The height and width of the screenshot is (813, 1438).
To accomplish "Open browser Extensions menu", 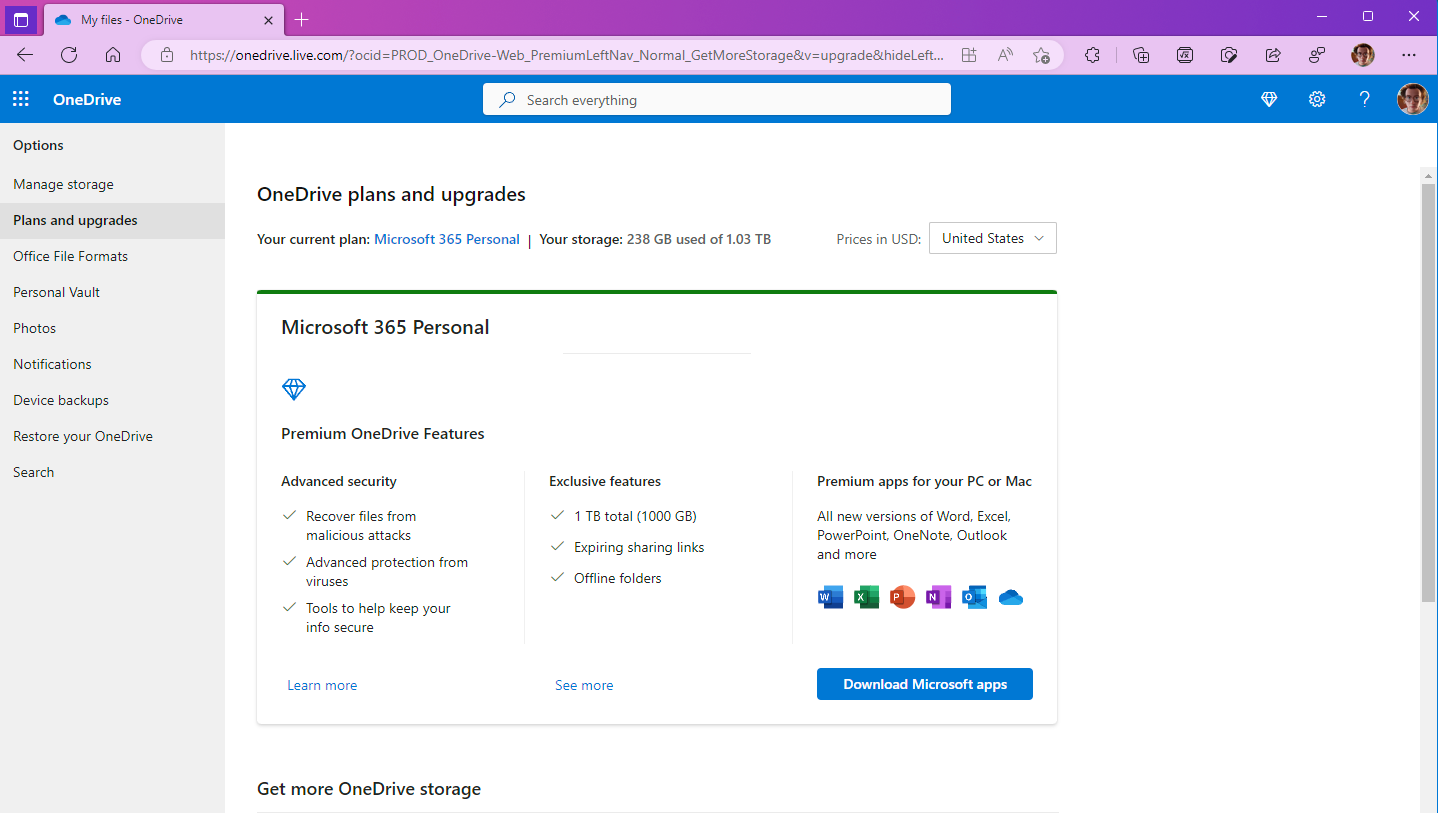I will click(x=1092, y=55).
